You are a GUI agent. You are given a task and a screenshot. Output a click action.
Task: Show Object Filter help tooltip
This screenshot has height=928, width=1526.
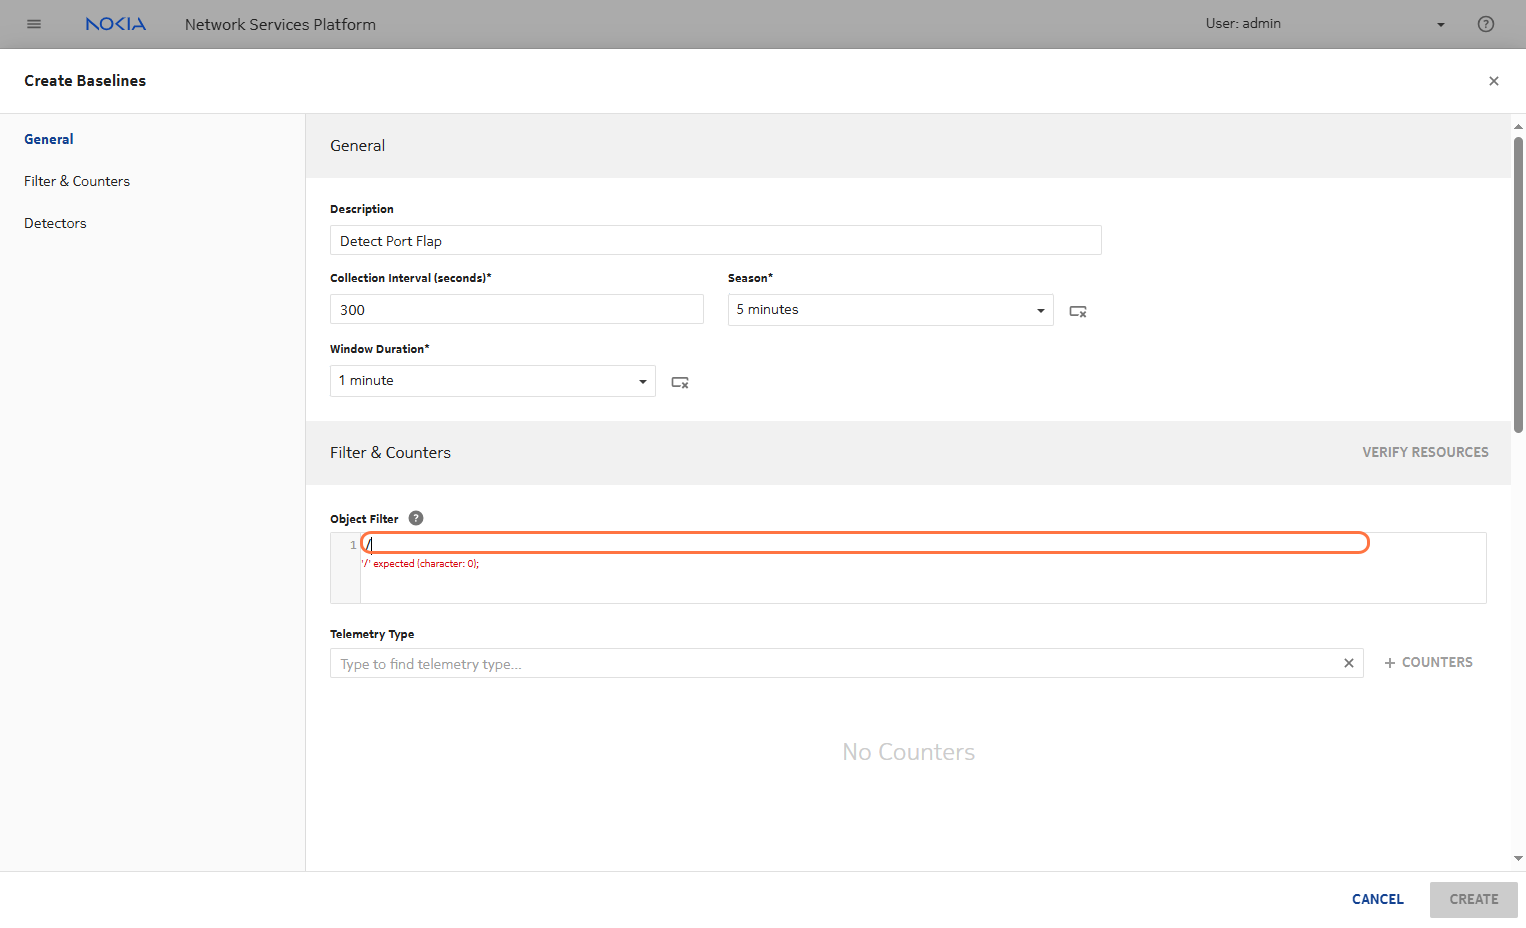(416, 518)
